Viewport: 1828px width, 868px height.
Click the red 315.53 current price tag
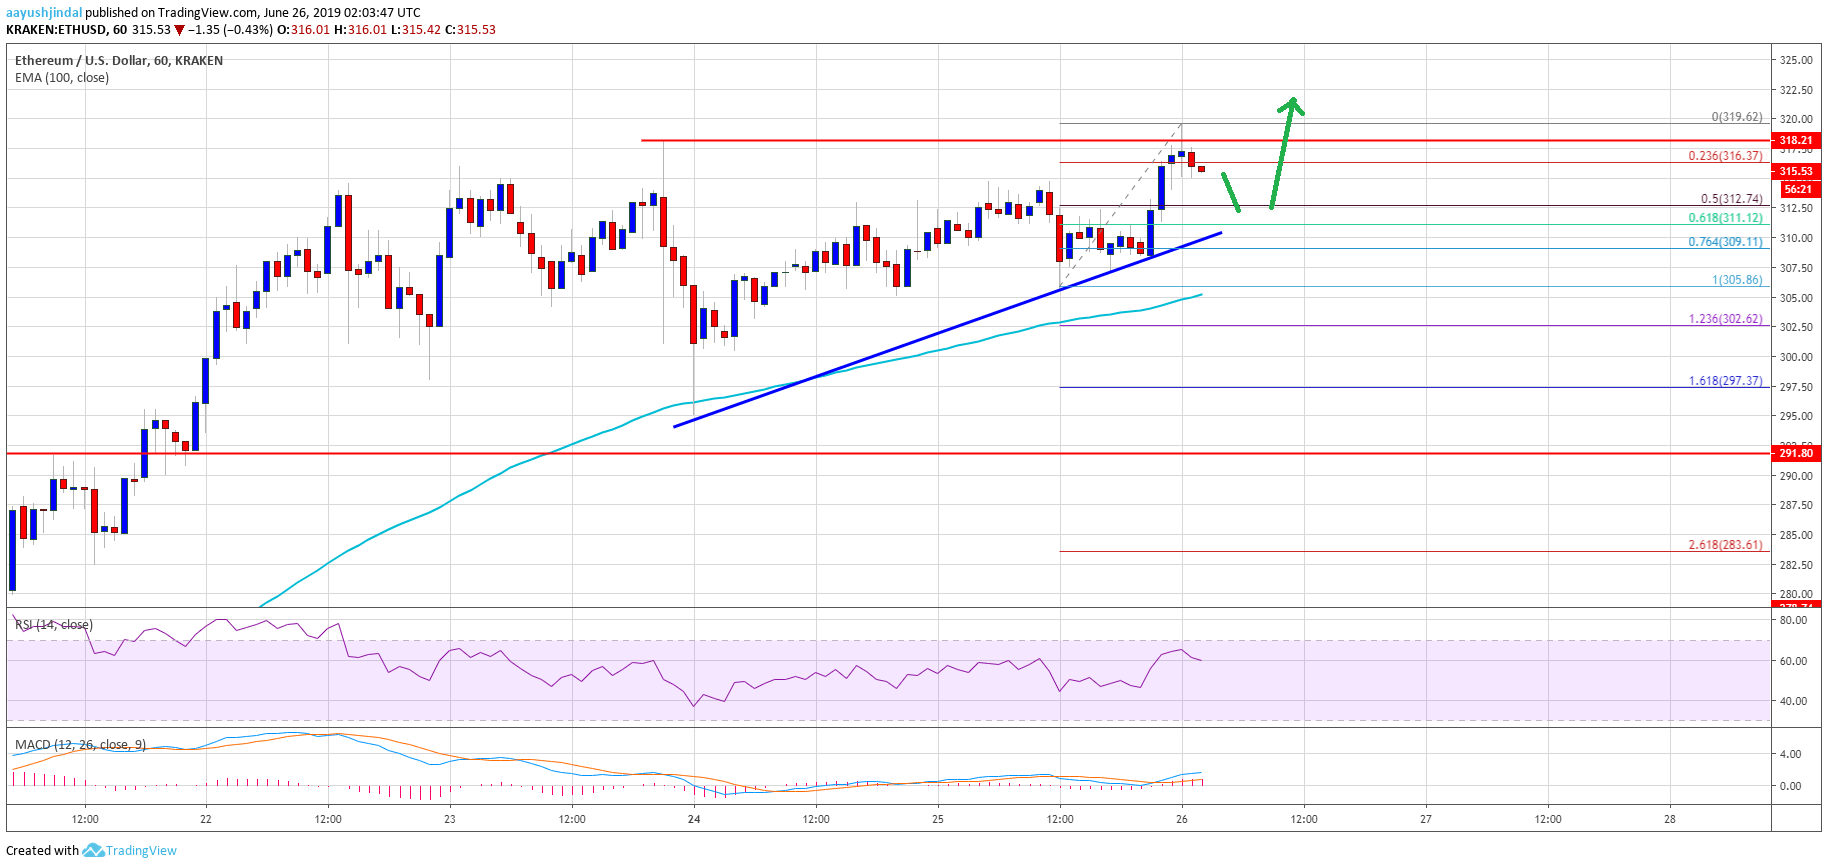tap(1796, 172)
